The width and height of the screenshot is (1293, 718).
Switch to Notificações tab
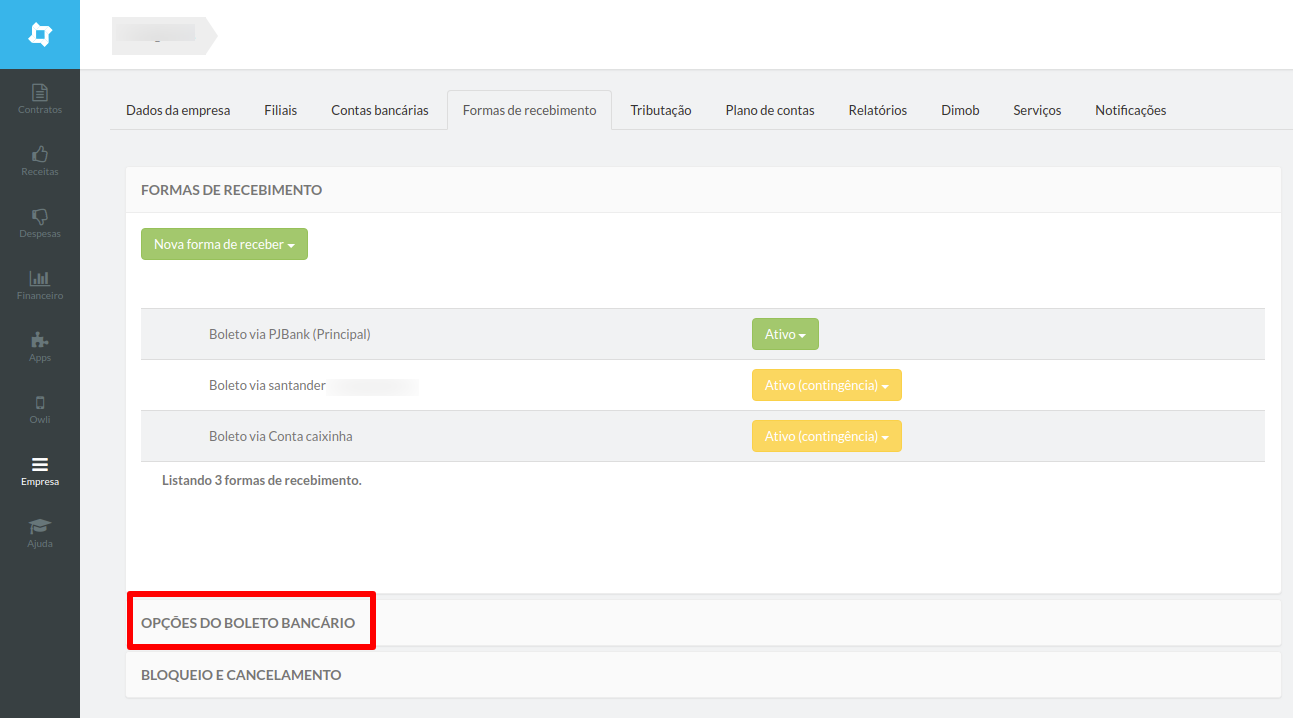(1131, 110)
